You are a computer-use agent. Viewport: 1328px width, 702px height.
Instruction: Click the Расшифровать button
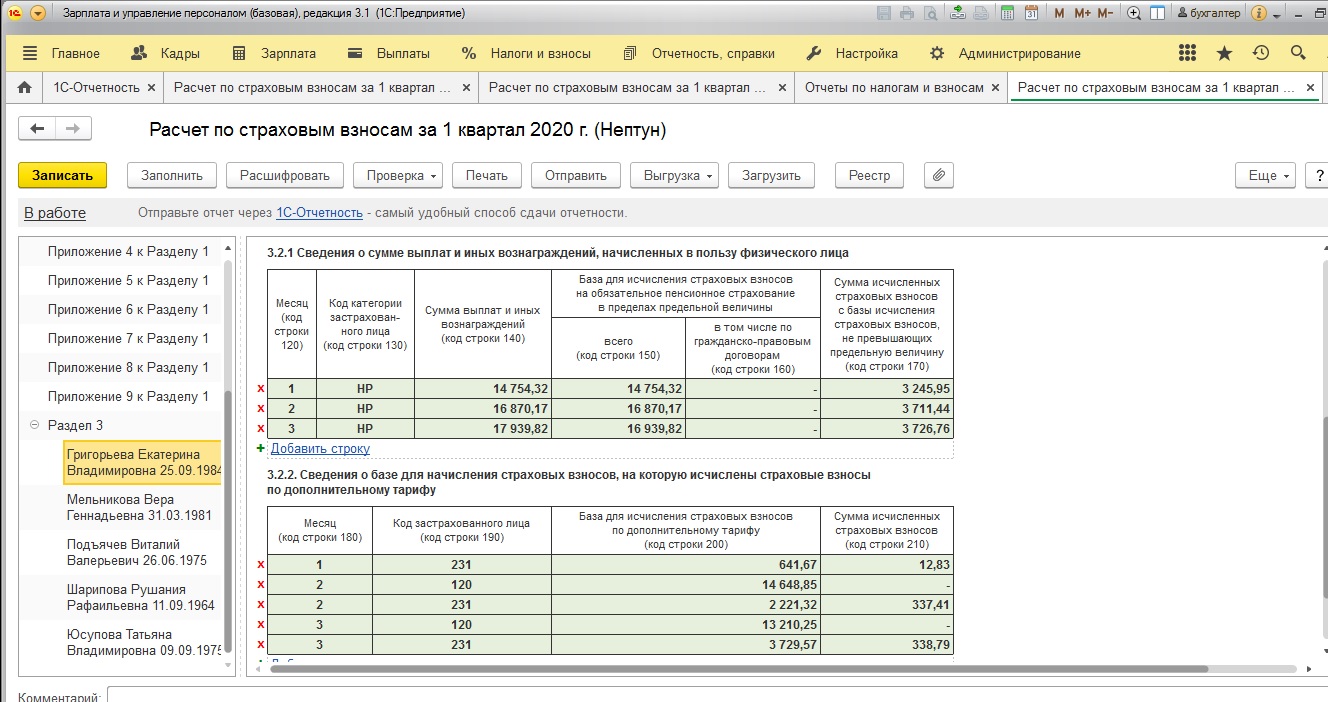click(285, 175)
